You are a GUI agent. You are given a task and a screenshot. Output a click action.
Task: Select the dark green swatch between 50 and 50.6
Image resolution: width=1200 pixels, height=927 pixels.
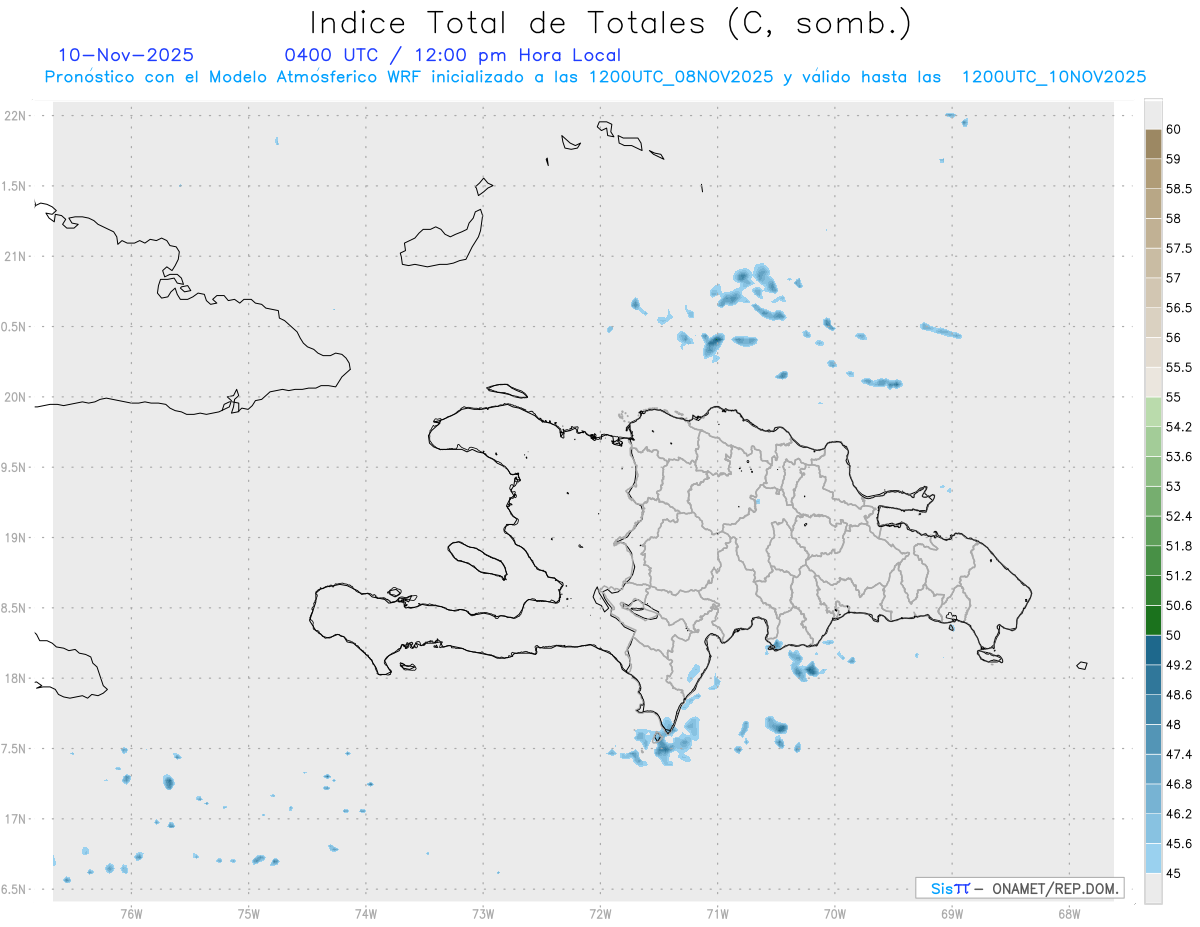pyautogui.click(x=1153, y=620)
